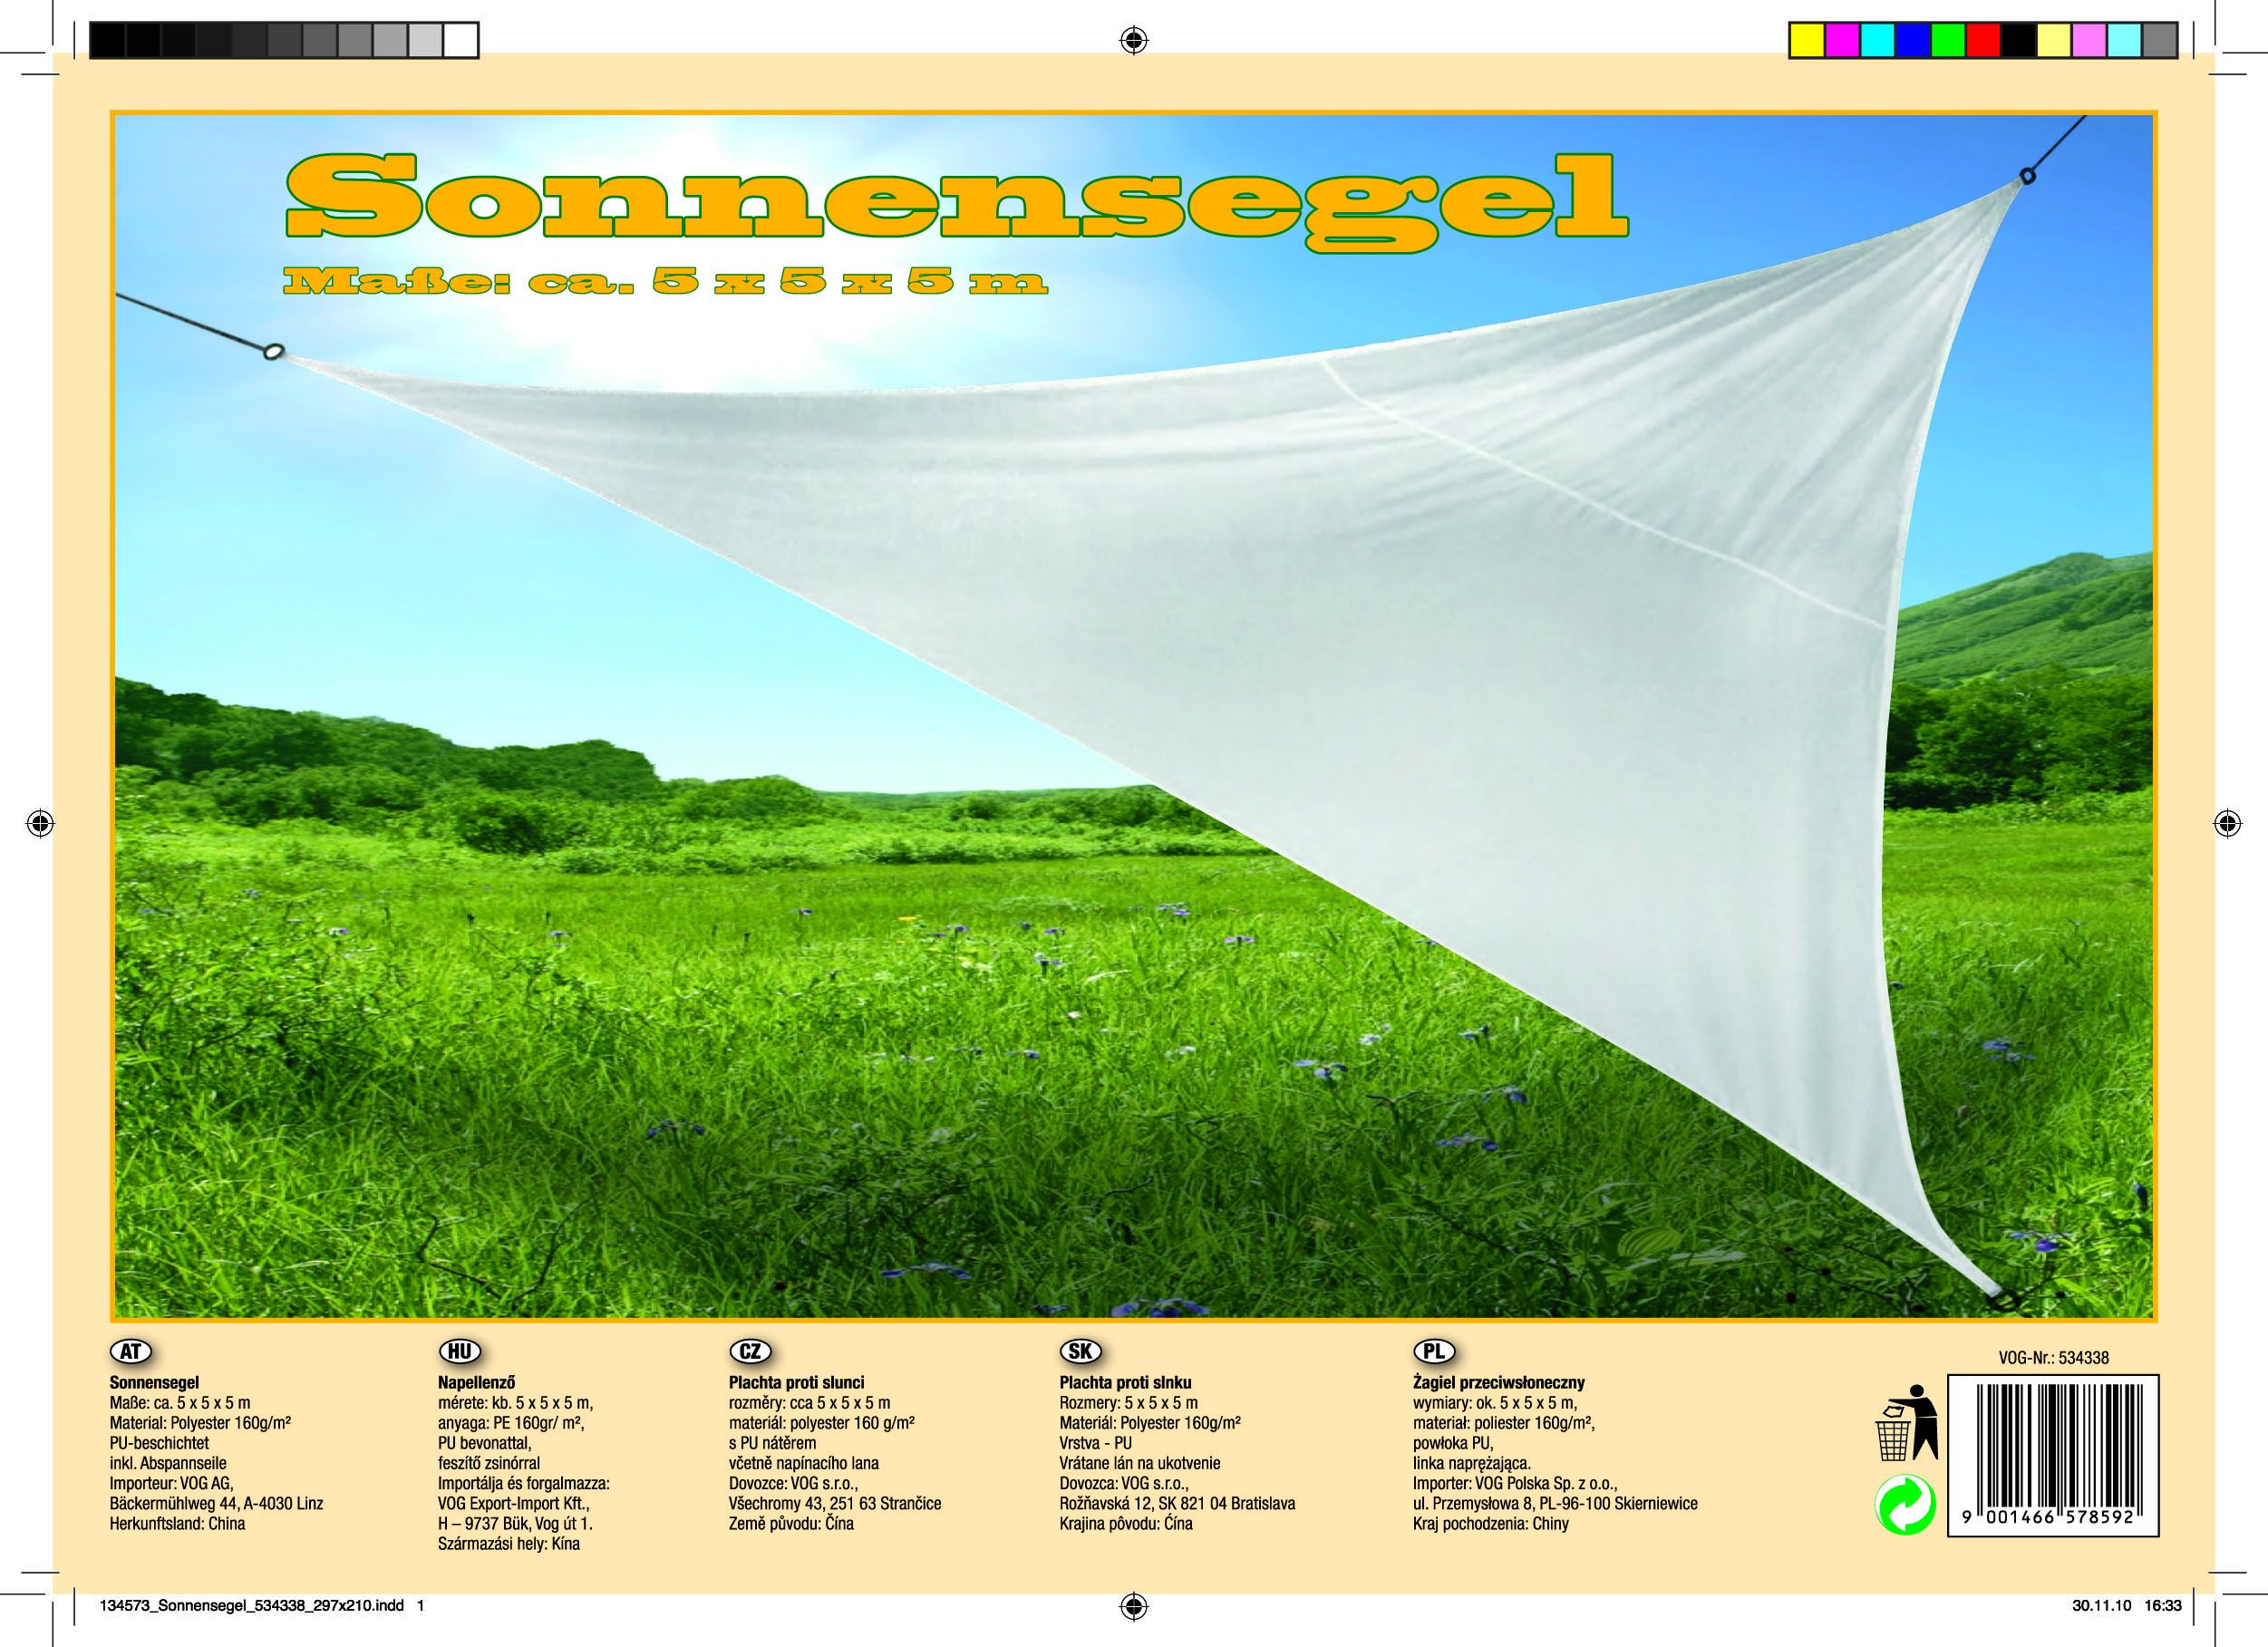The image size is (2268, 1647).
Task: Click the PL country badge
Action: pyautogui.click(x=1434, y=1351)
